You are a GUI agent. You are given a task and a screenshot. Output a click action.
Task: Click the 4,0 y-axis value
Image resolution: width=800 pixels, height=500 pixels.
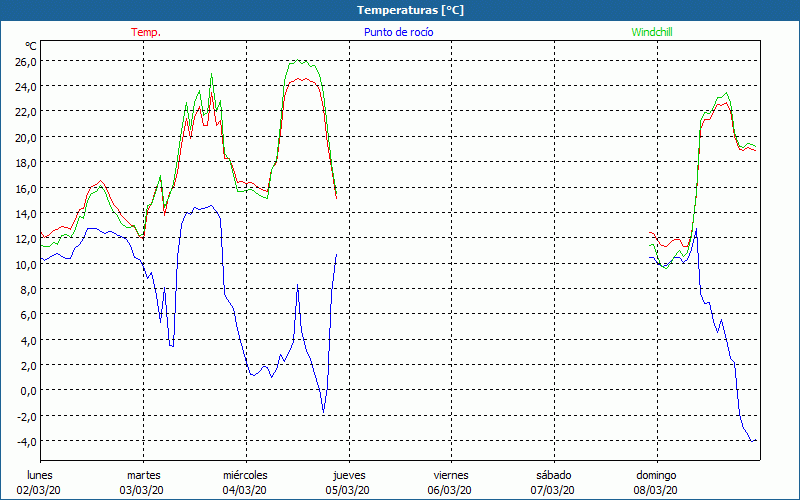pyautogui.click(x=29, y=341)
